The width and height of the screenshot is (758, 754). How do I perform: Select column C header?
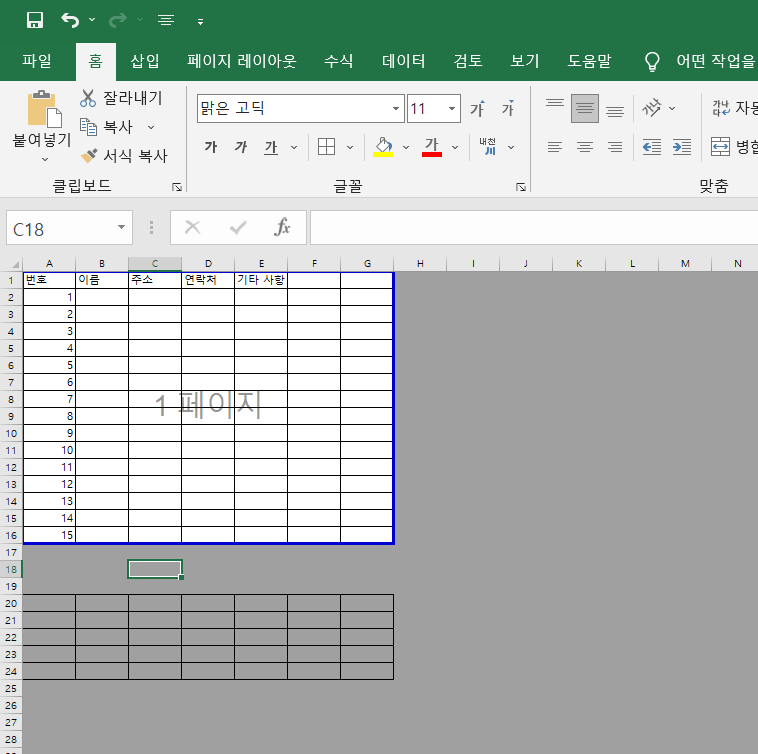point(155,264)
